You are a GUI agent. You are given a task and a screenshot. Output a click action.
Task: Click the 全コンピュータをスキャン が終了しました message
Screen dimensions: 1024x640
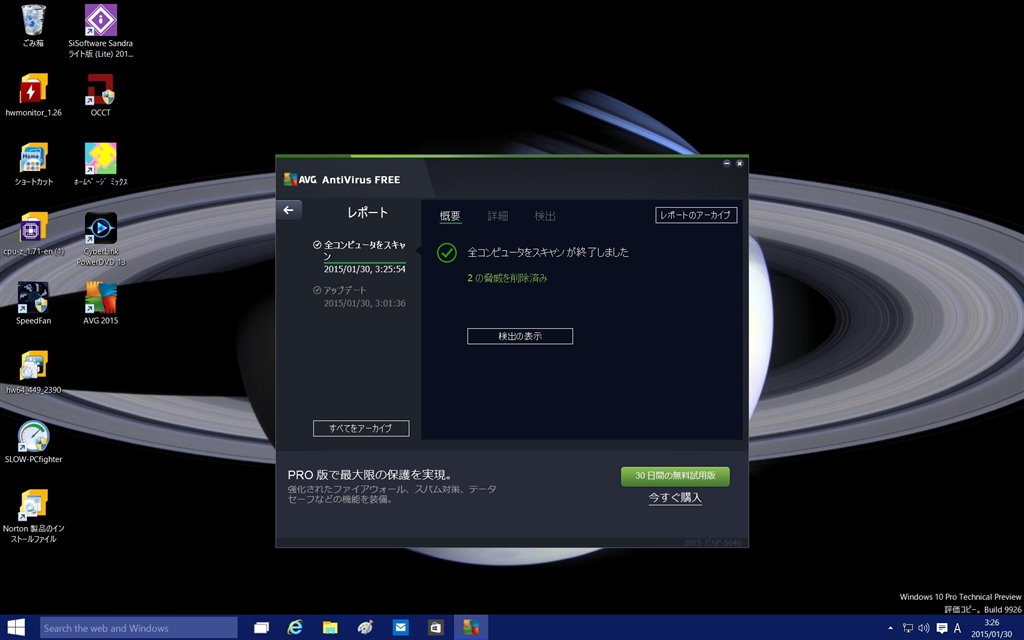tap(548, 252)
